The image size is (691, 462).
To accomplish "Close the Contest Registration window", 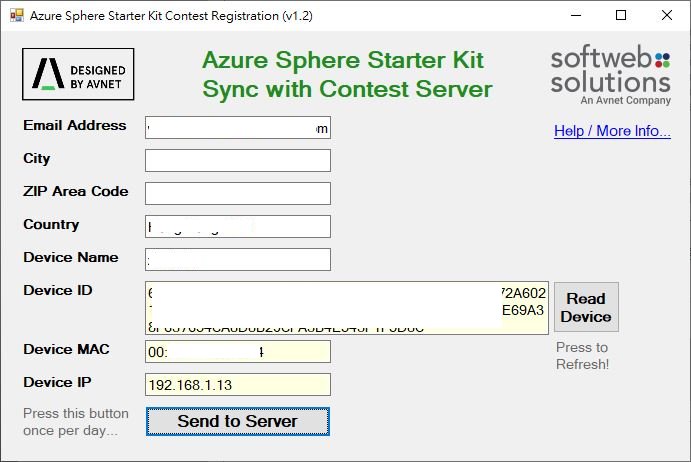I will point(667,15).
